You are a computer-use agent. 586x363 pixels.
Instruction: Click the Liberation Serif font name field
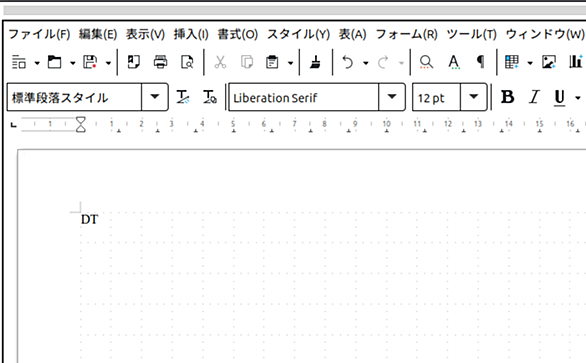(304, 98)
